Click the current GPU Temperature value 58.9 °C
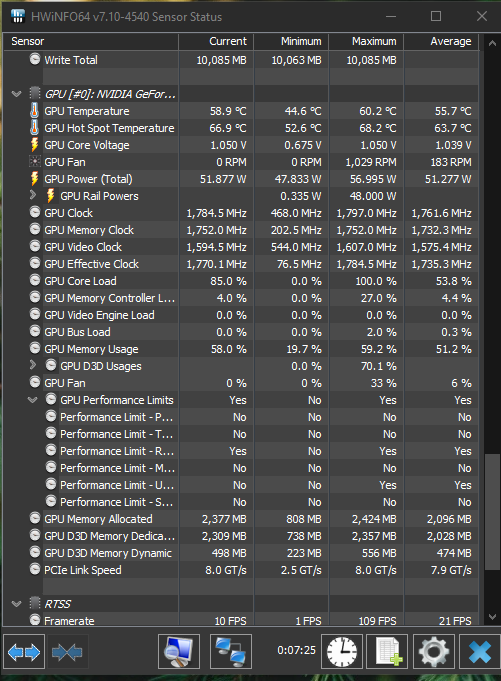This screenshot has height=681, width=501. 228,111
